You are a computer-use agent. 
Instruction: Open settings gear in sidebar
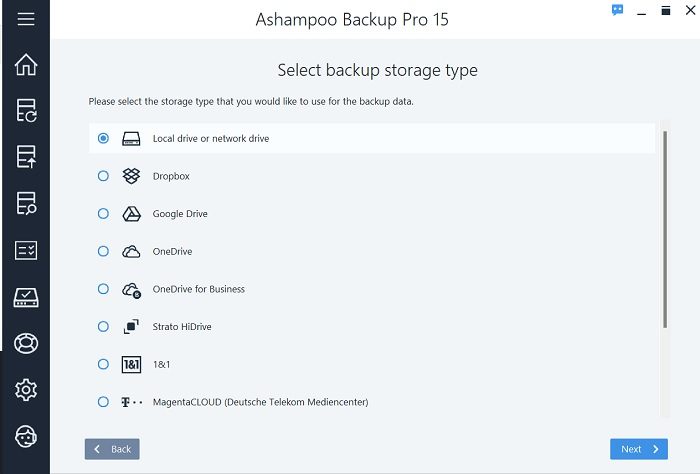point(26,390)
